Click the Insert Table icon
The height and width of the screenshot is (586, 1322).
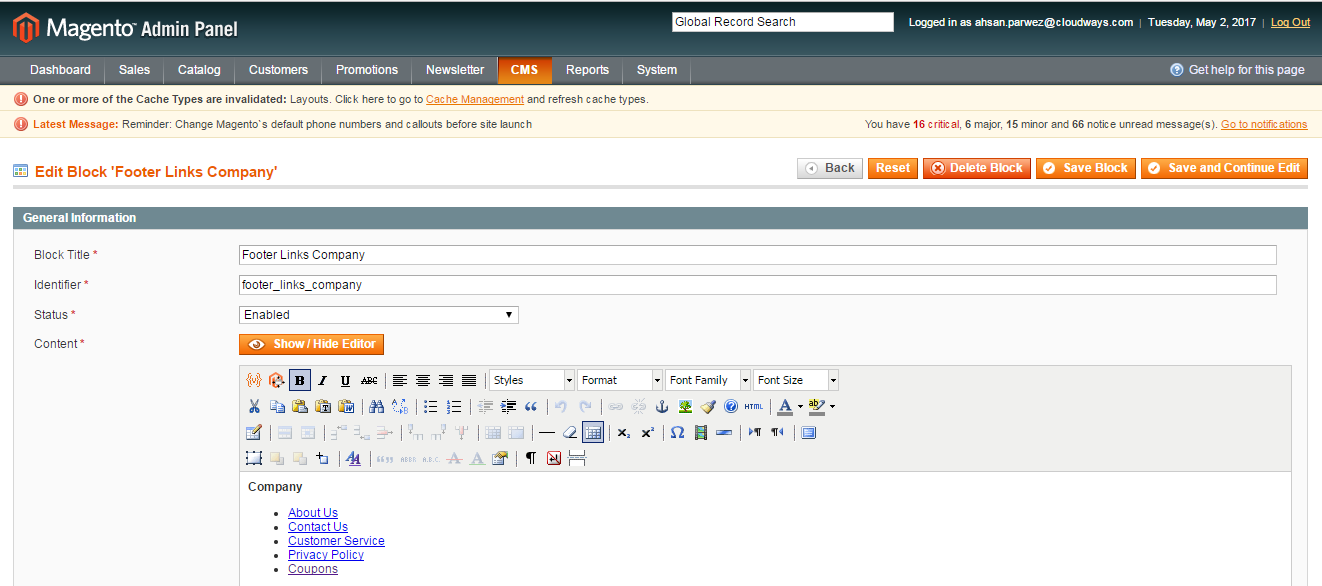coord(254,432)
